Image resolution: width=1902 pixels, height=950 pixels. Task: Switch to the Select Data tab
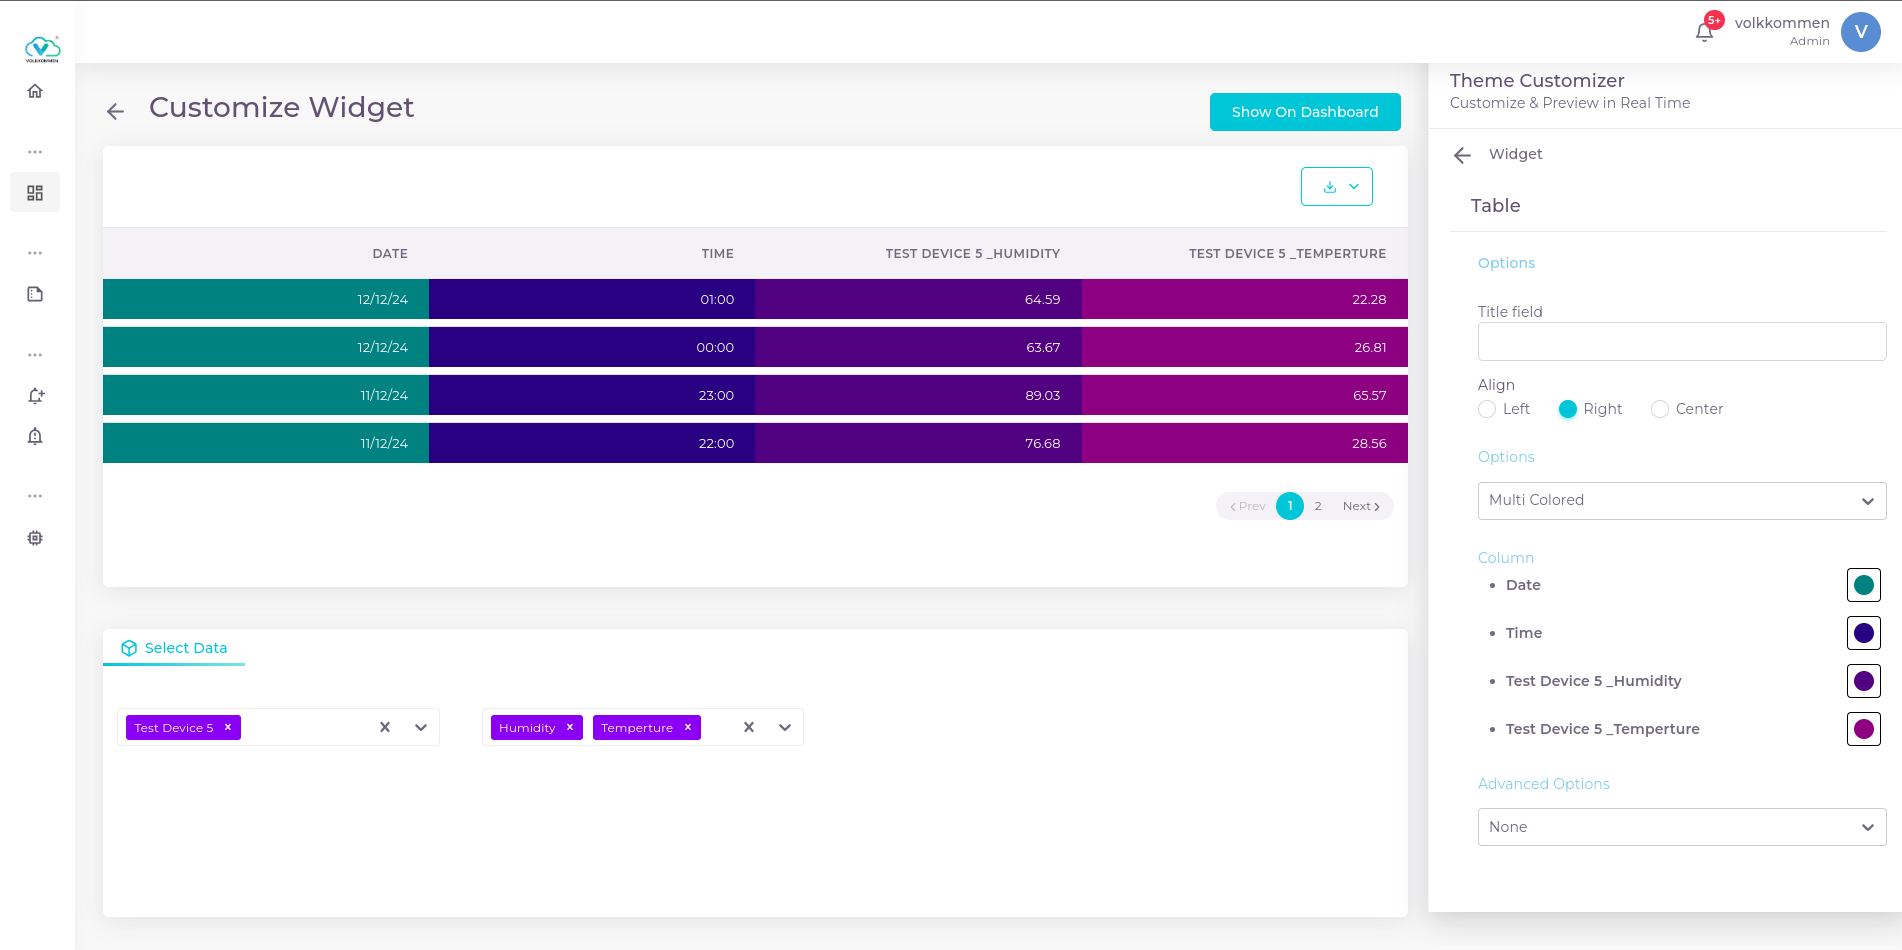tap(174, 648)
